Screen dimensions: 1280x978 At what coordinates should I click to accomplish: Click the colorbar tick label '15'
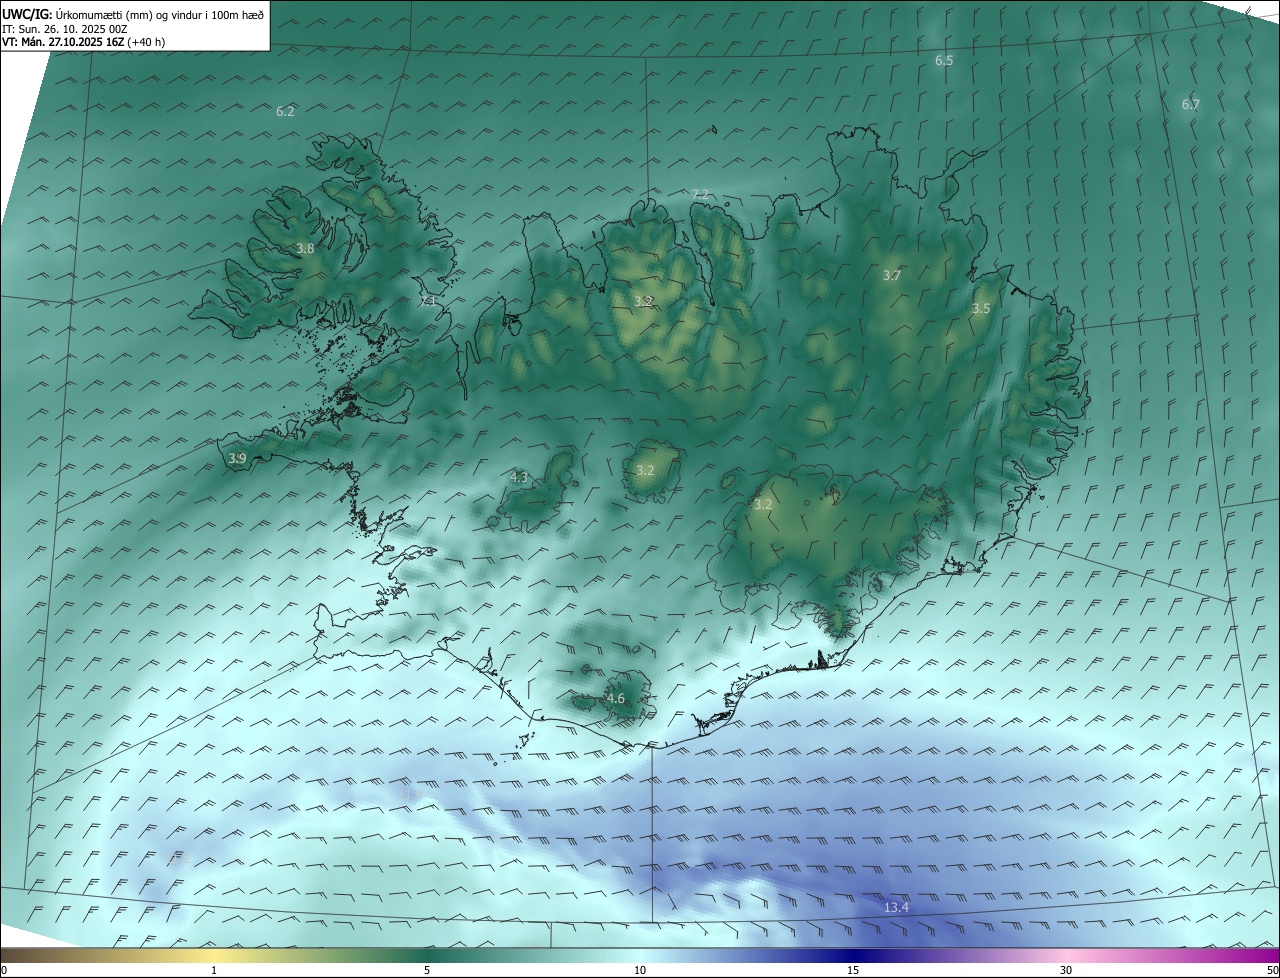pos(853,970)
